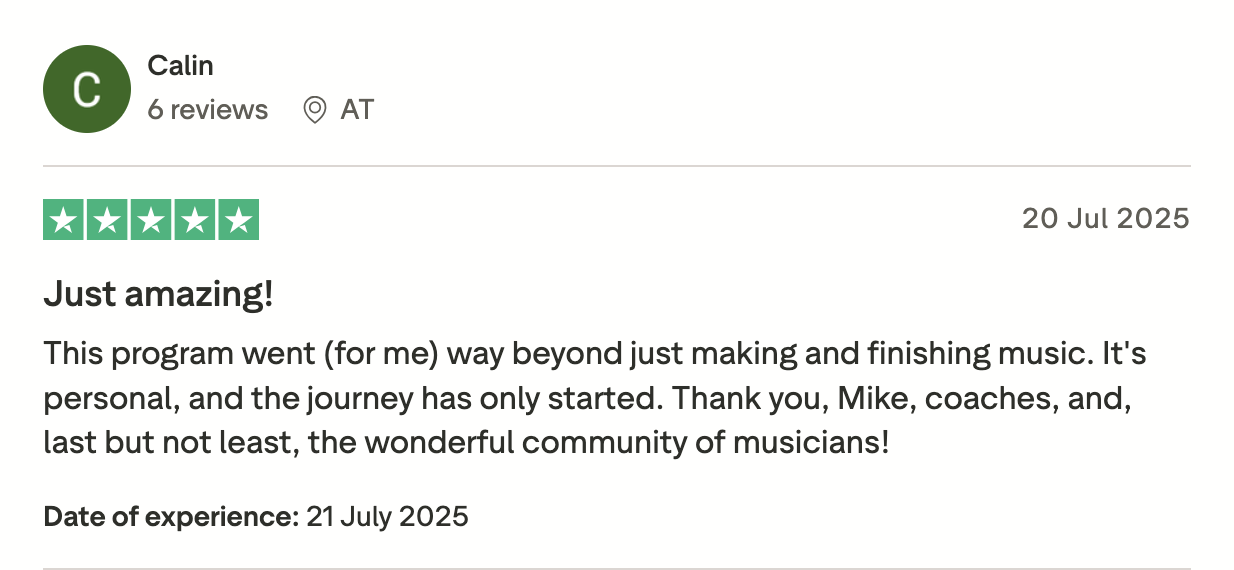Click the 20 Jul 2025 review date

point(1105,218)
